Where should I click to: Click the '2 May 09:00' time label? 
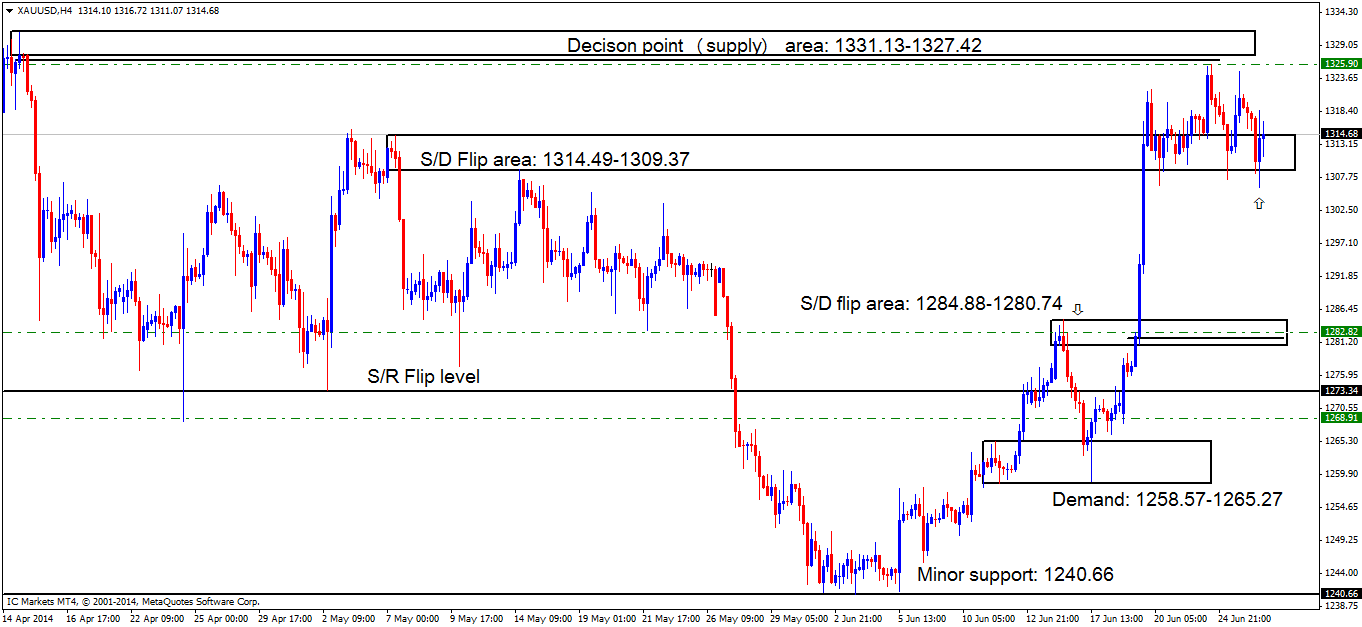[348, 619]
